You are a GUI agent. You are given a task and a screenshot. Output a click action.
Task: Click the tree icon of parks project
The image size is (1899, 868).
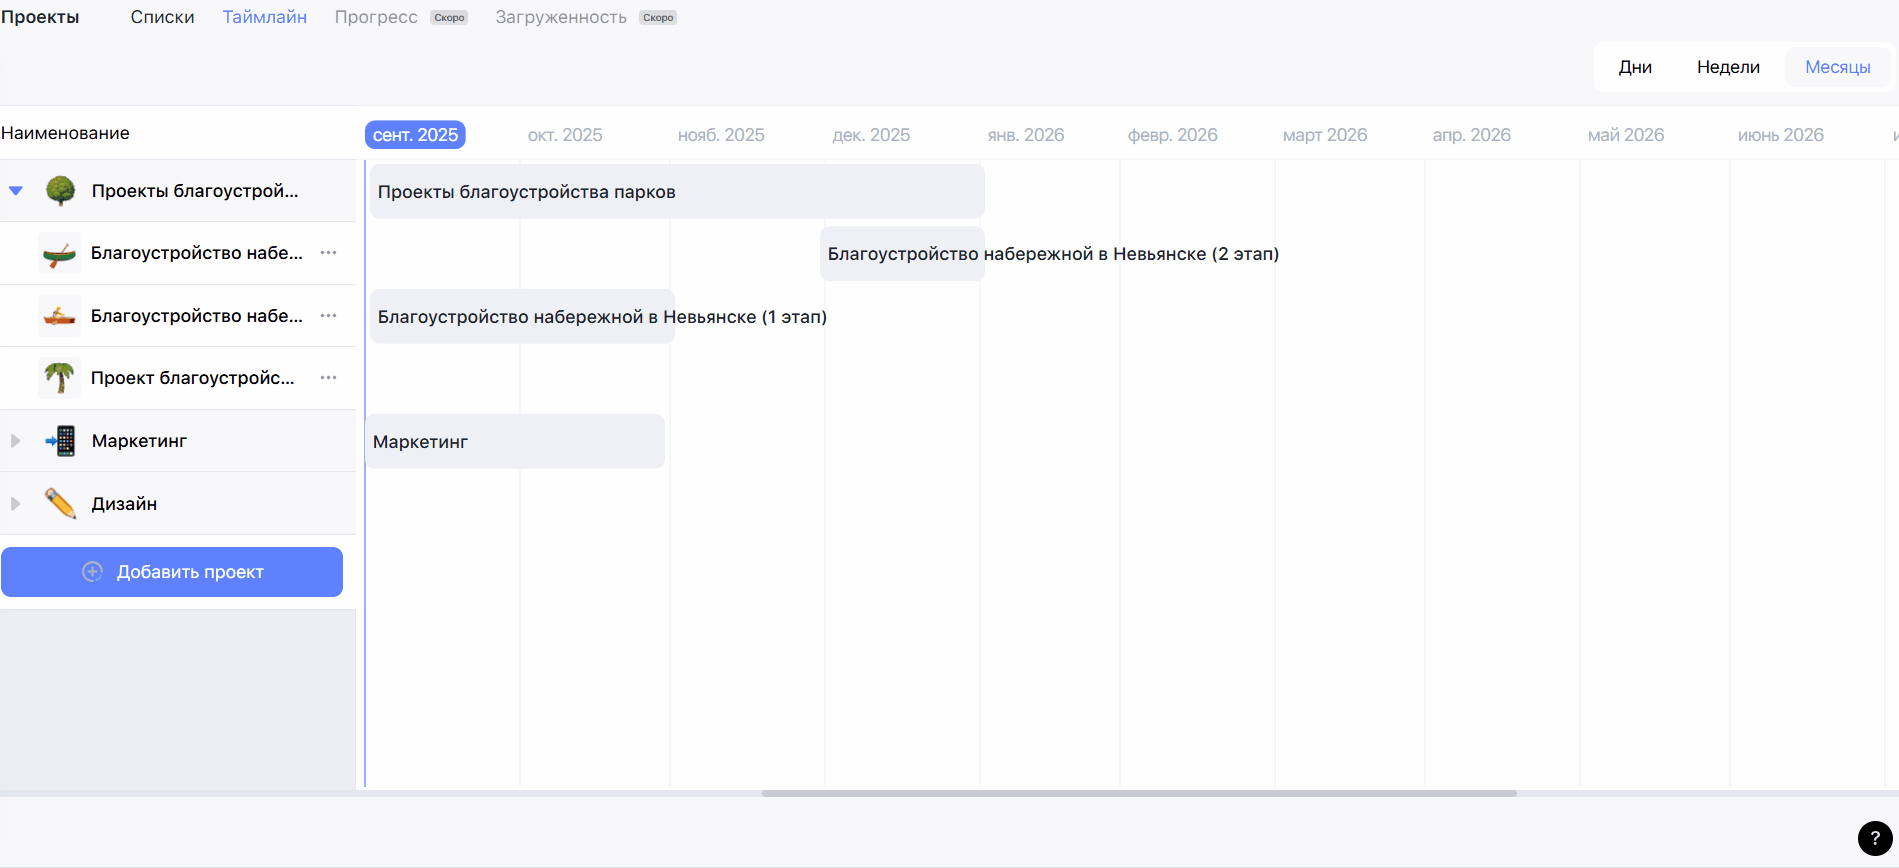[x=60, y=190]
